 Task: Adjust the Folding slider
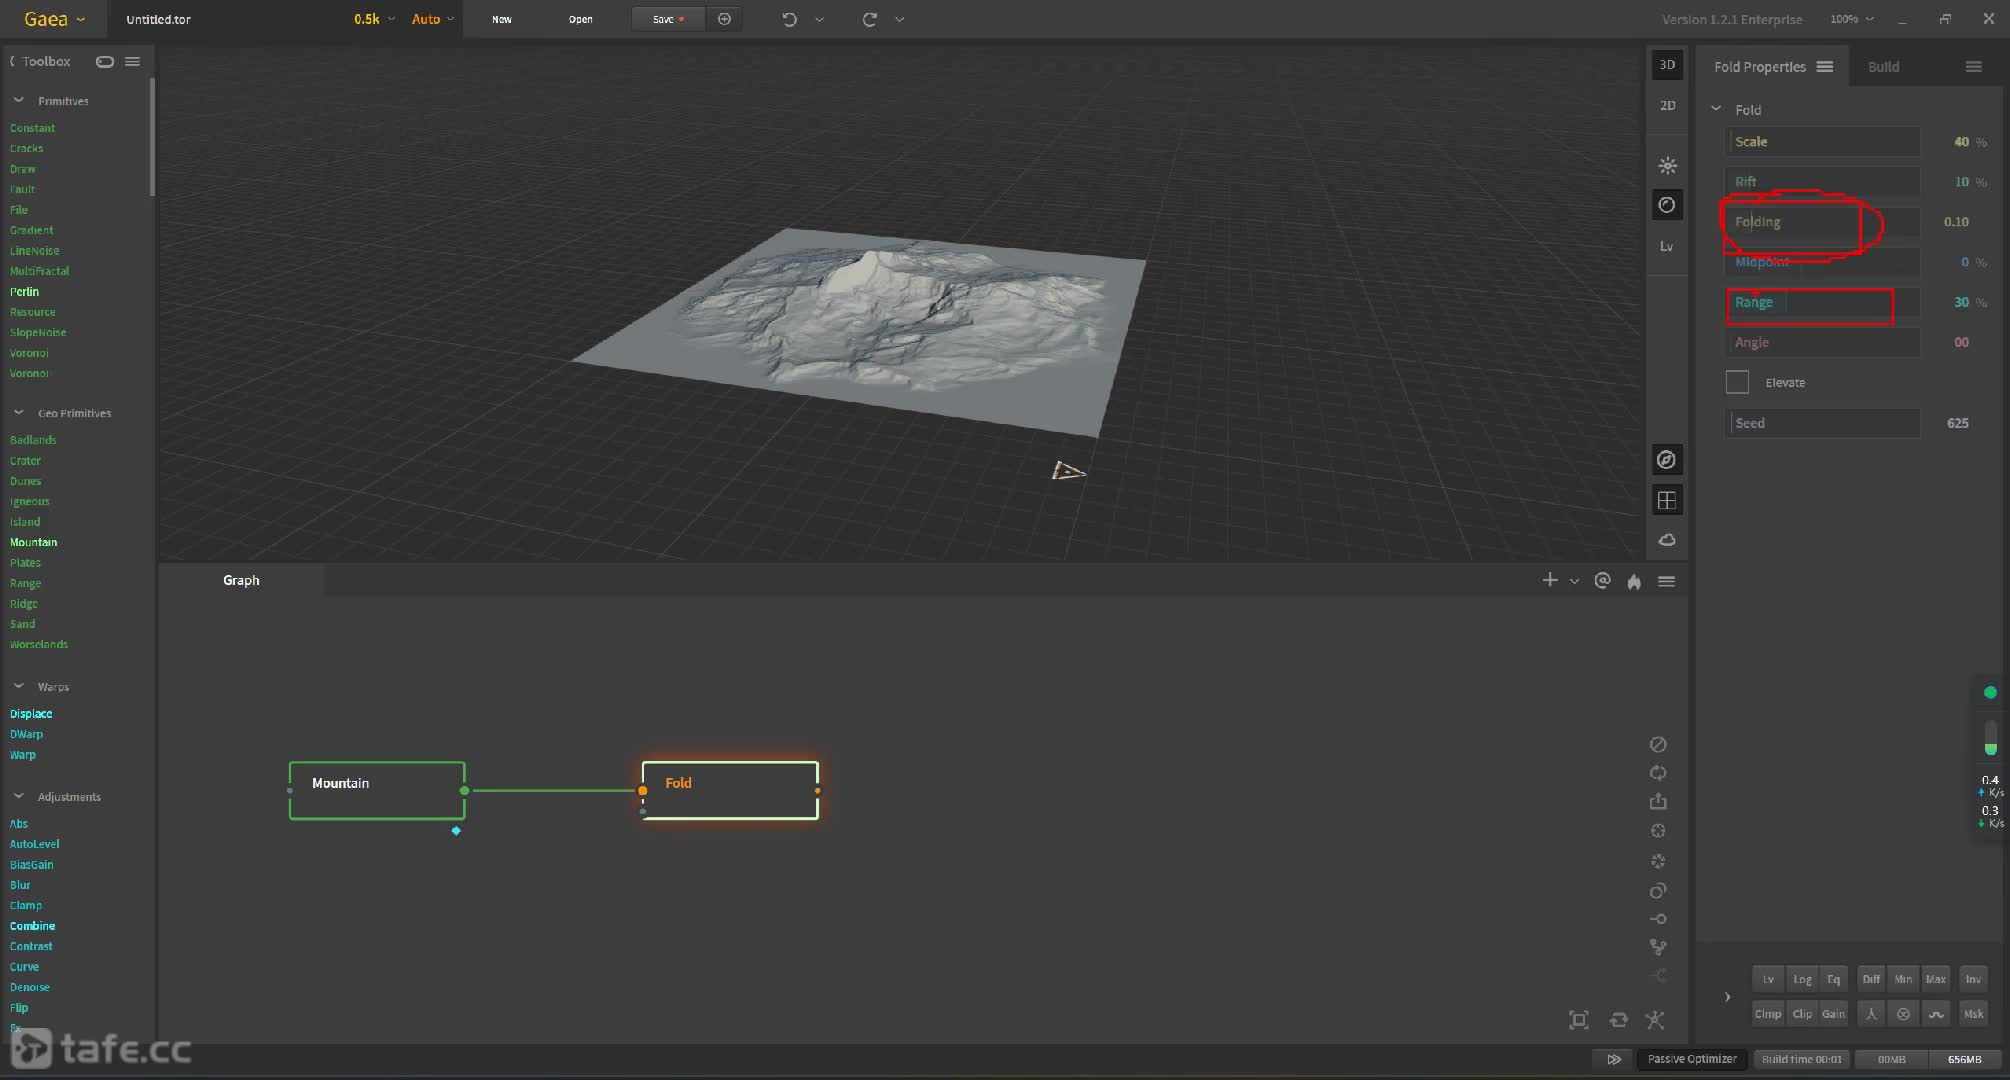coord(1823,222)
